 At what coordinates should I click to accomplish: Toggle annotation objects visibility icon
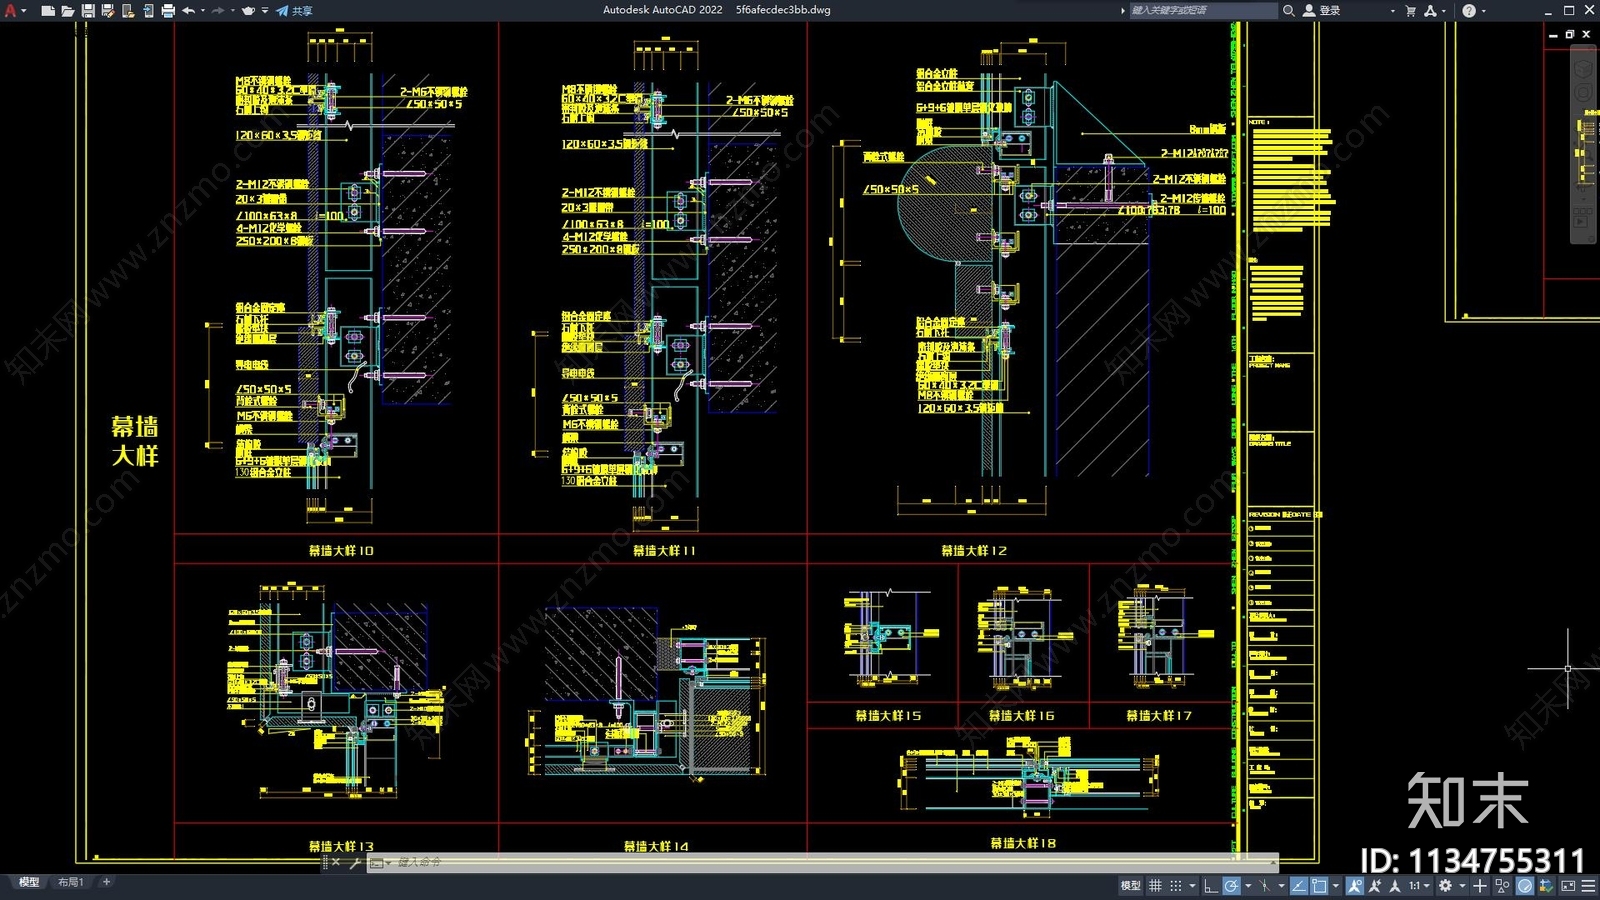click(x=1355, y=885)
